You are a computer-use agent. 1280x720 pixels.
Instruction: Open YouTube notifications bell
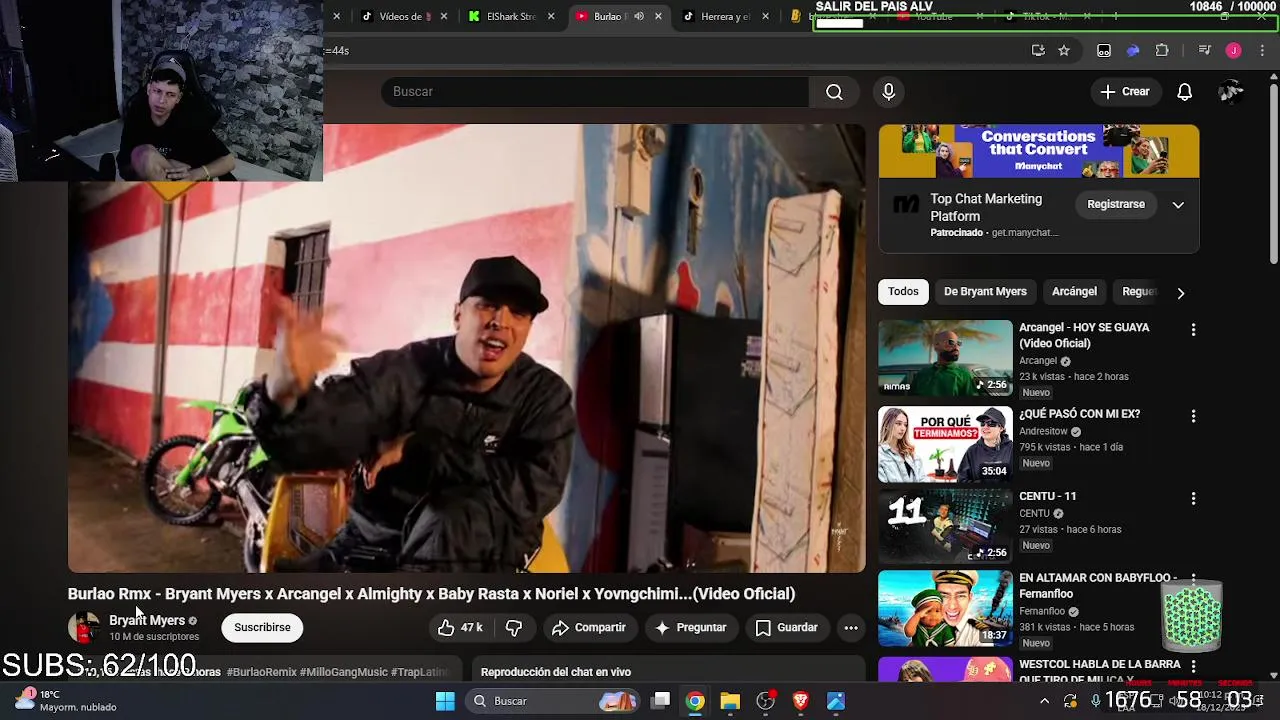click(1184, 92)
